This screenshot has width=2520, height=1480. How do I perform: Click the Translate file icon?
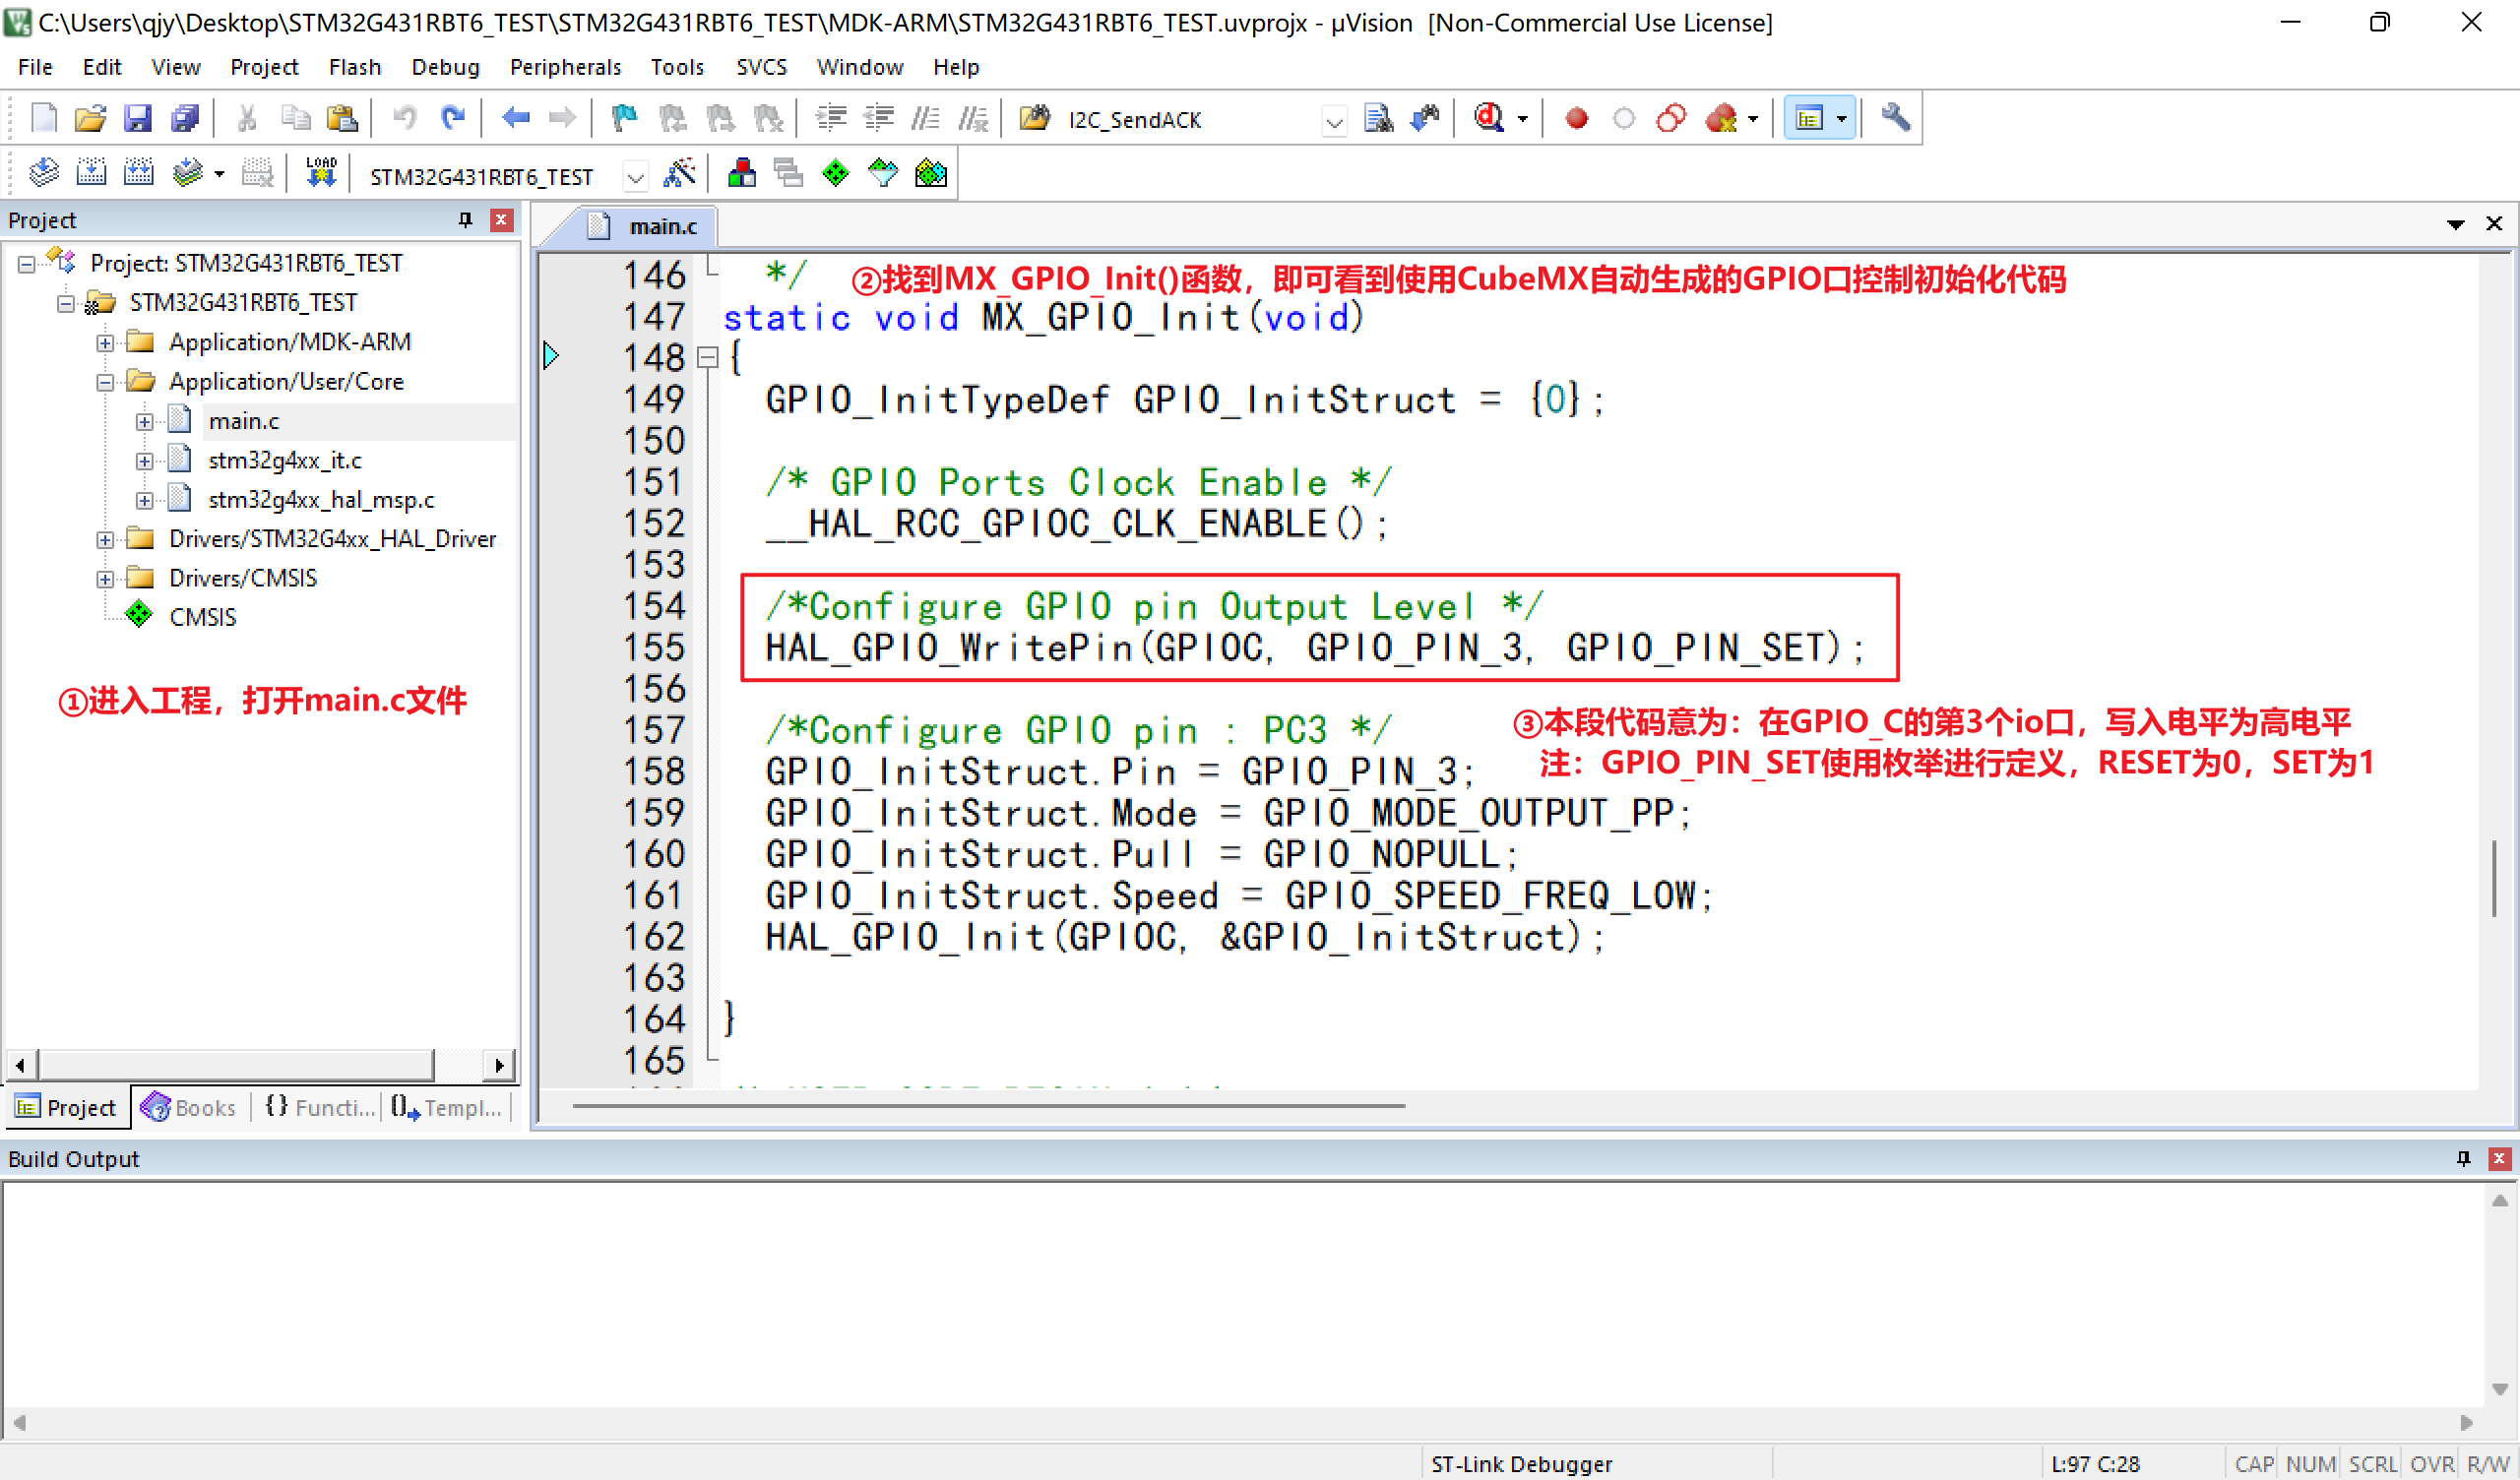tap(43, 174)
